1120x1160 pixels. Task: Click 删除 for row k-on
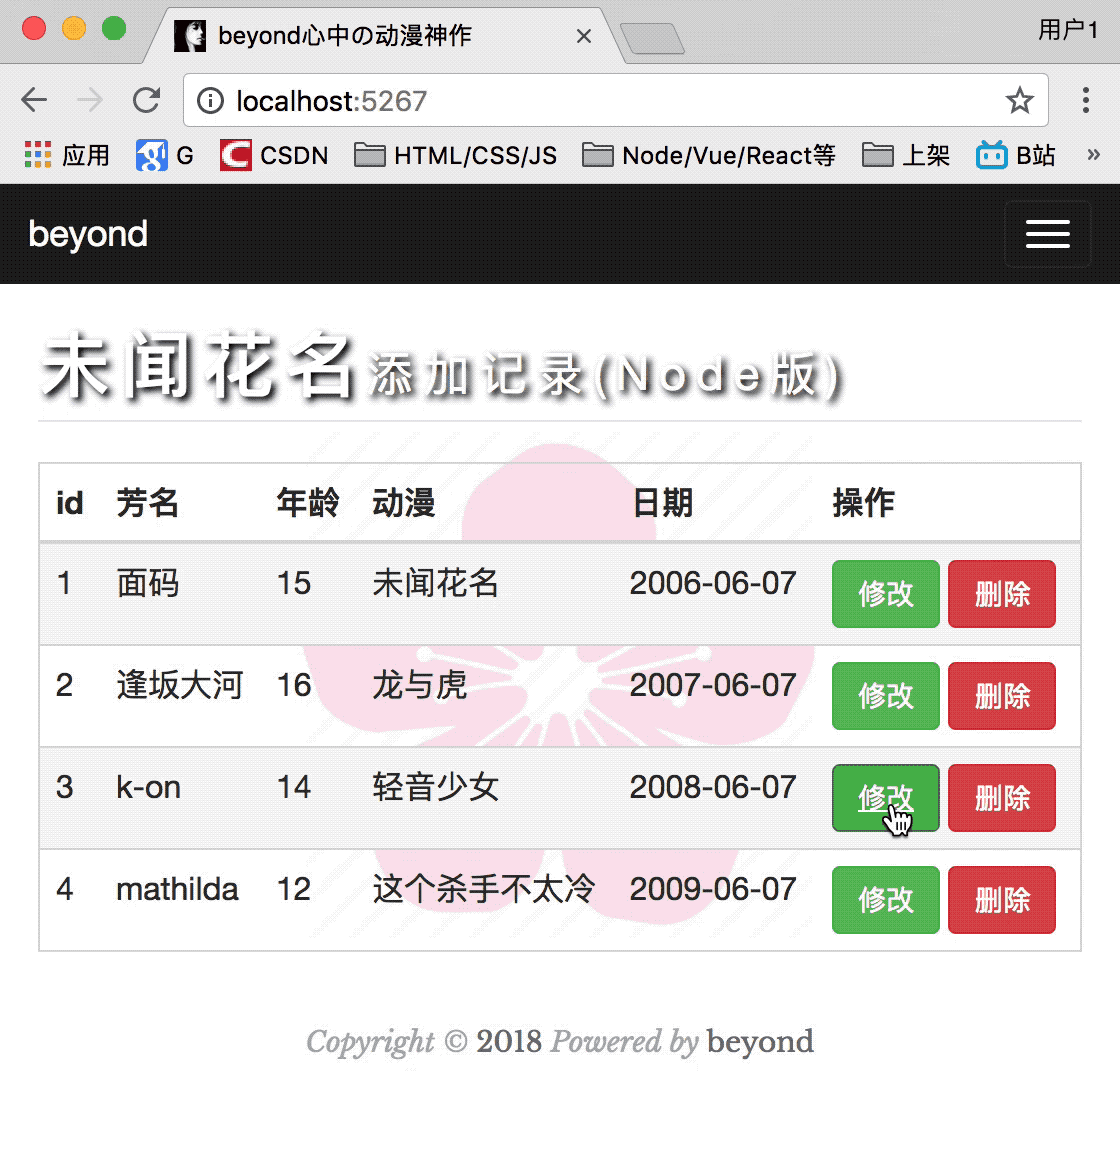point(1002,798)
